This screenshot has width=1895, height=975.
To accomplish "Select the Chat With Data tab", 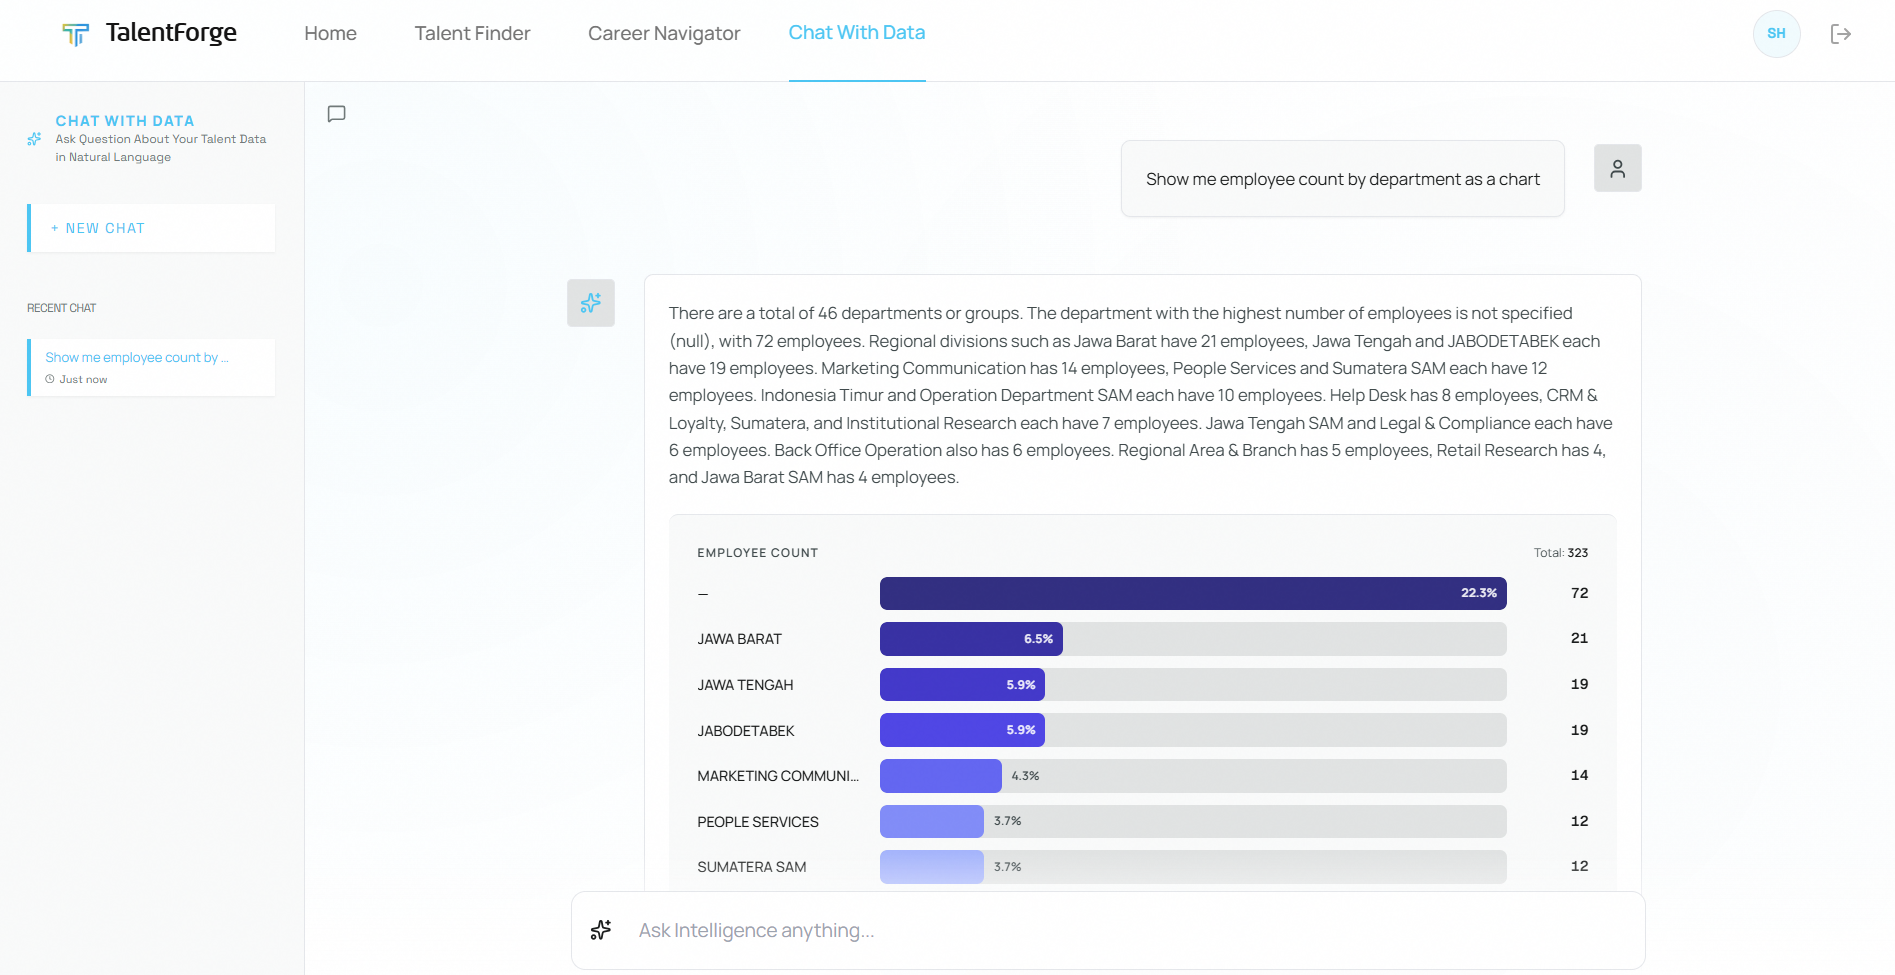I will (x=857, y=33).
